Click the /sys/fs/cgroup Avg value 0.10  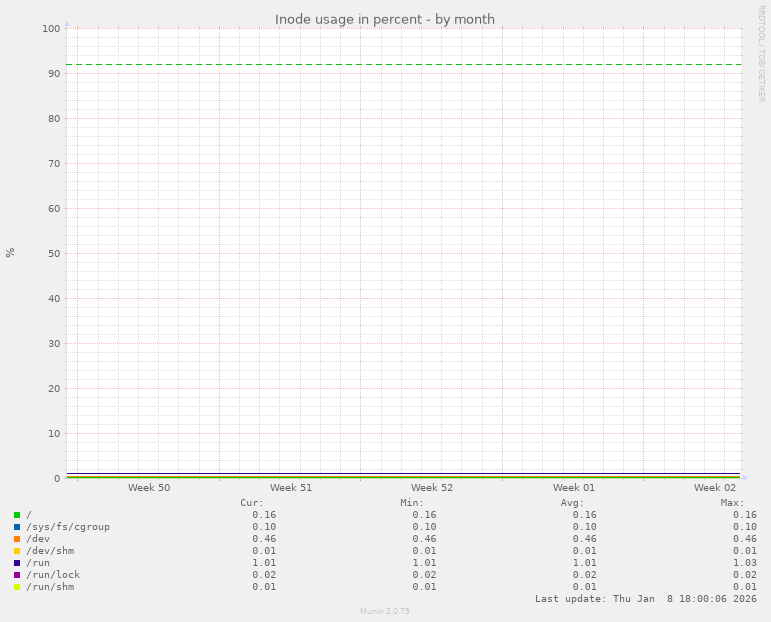click(585, 527)
